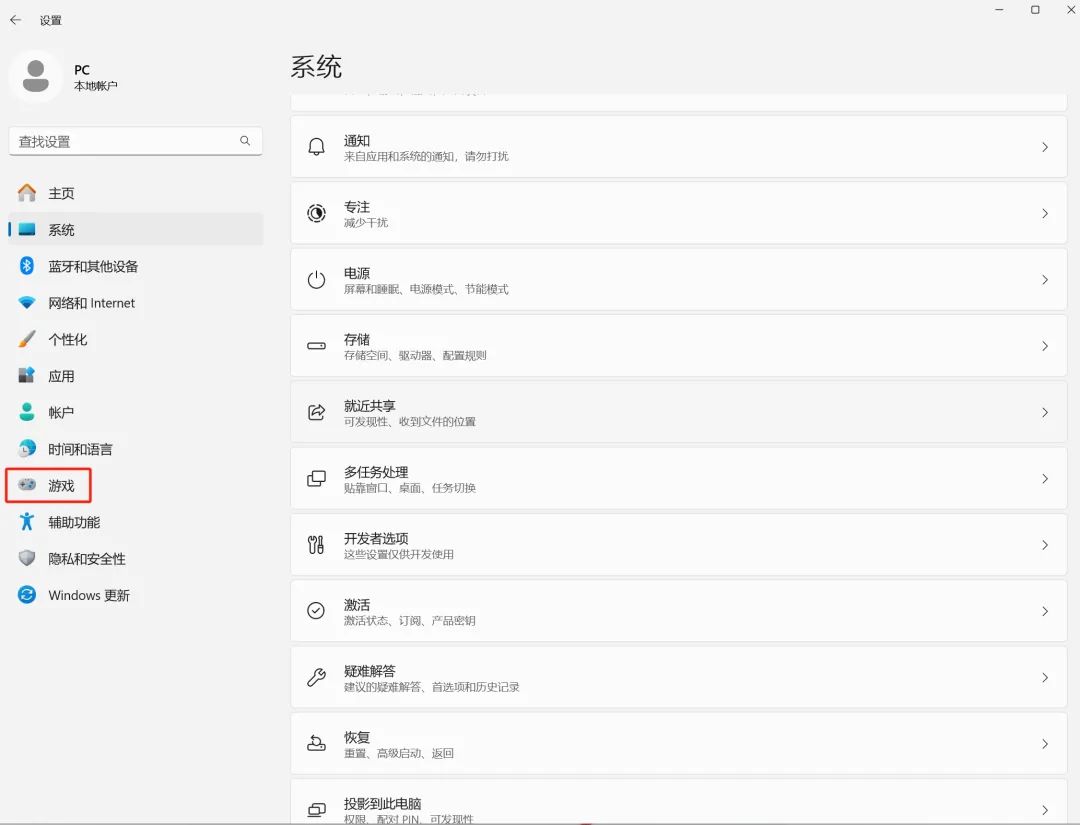Click the 个性化 paintbrush icon
This screenshot has height=825, width=1080.
click(27, 339)
